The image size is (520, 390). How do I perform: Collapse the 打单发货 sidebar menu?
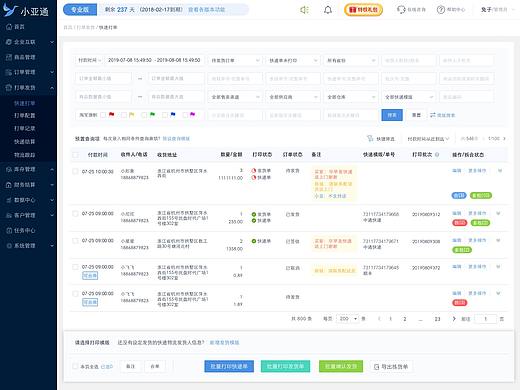pos(28,88)
